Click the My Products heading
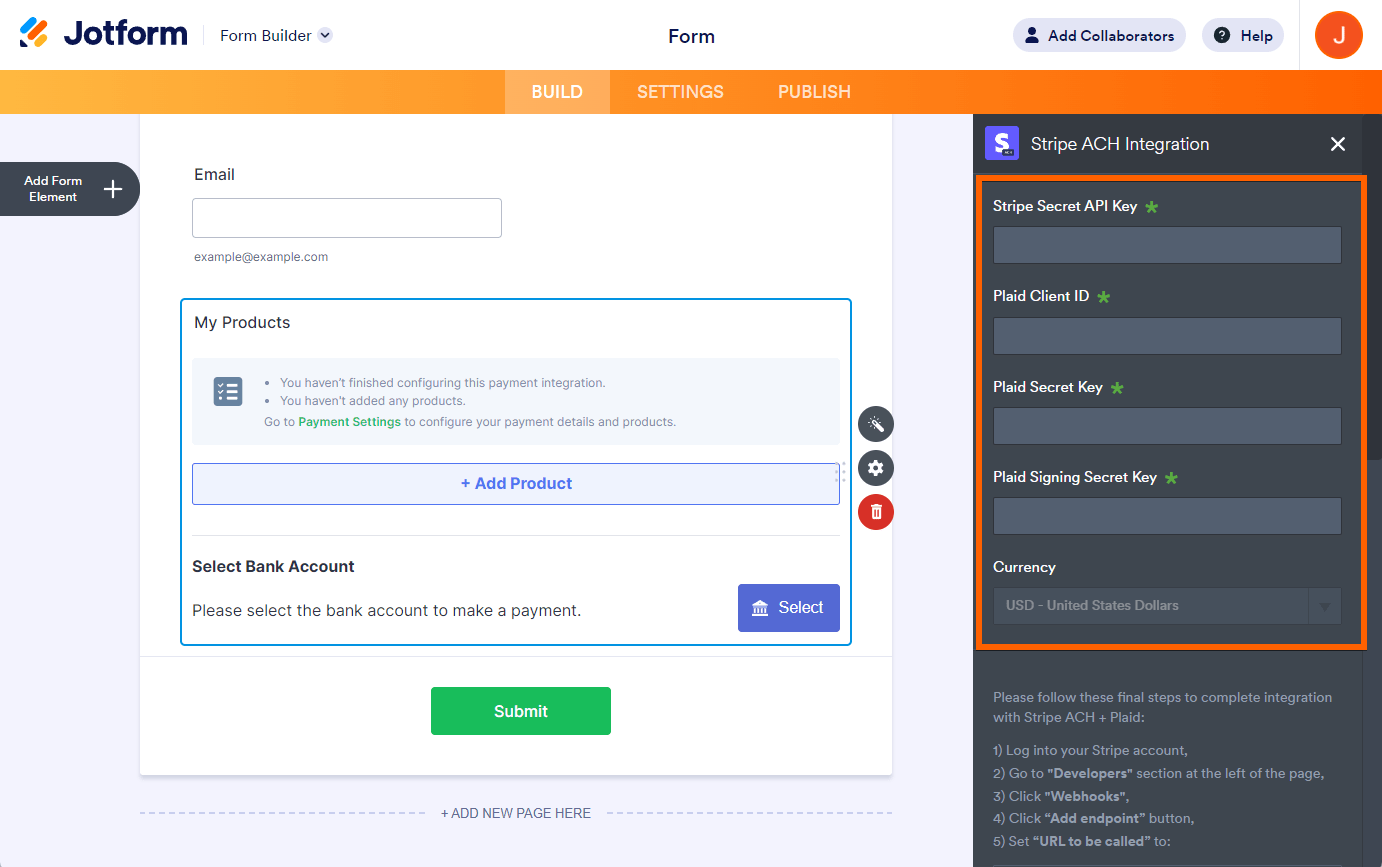 (x=242, y=323)
